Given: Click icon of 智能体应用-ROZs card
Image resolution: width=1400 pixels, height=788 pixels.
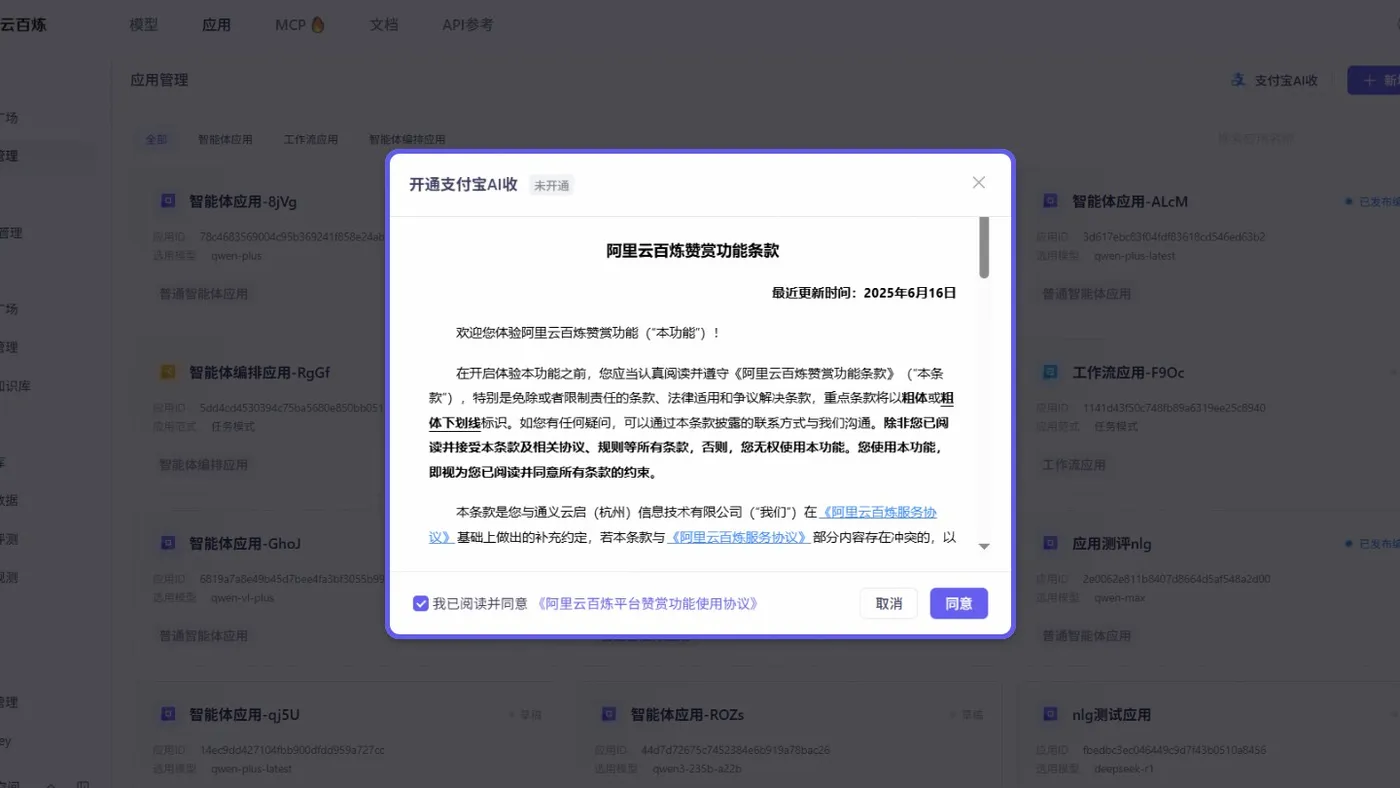Looking at the screenshot, I should tap(609, 714).
